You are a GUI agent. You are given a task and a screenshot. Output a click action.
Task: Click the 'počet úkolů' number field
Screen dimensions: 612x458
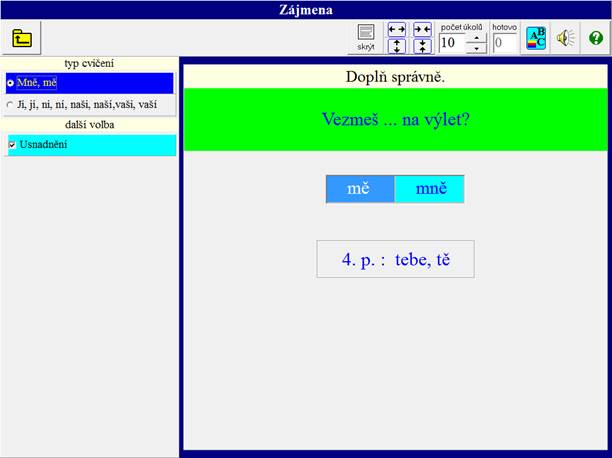(452, 43)
